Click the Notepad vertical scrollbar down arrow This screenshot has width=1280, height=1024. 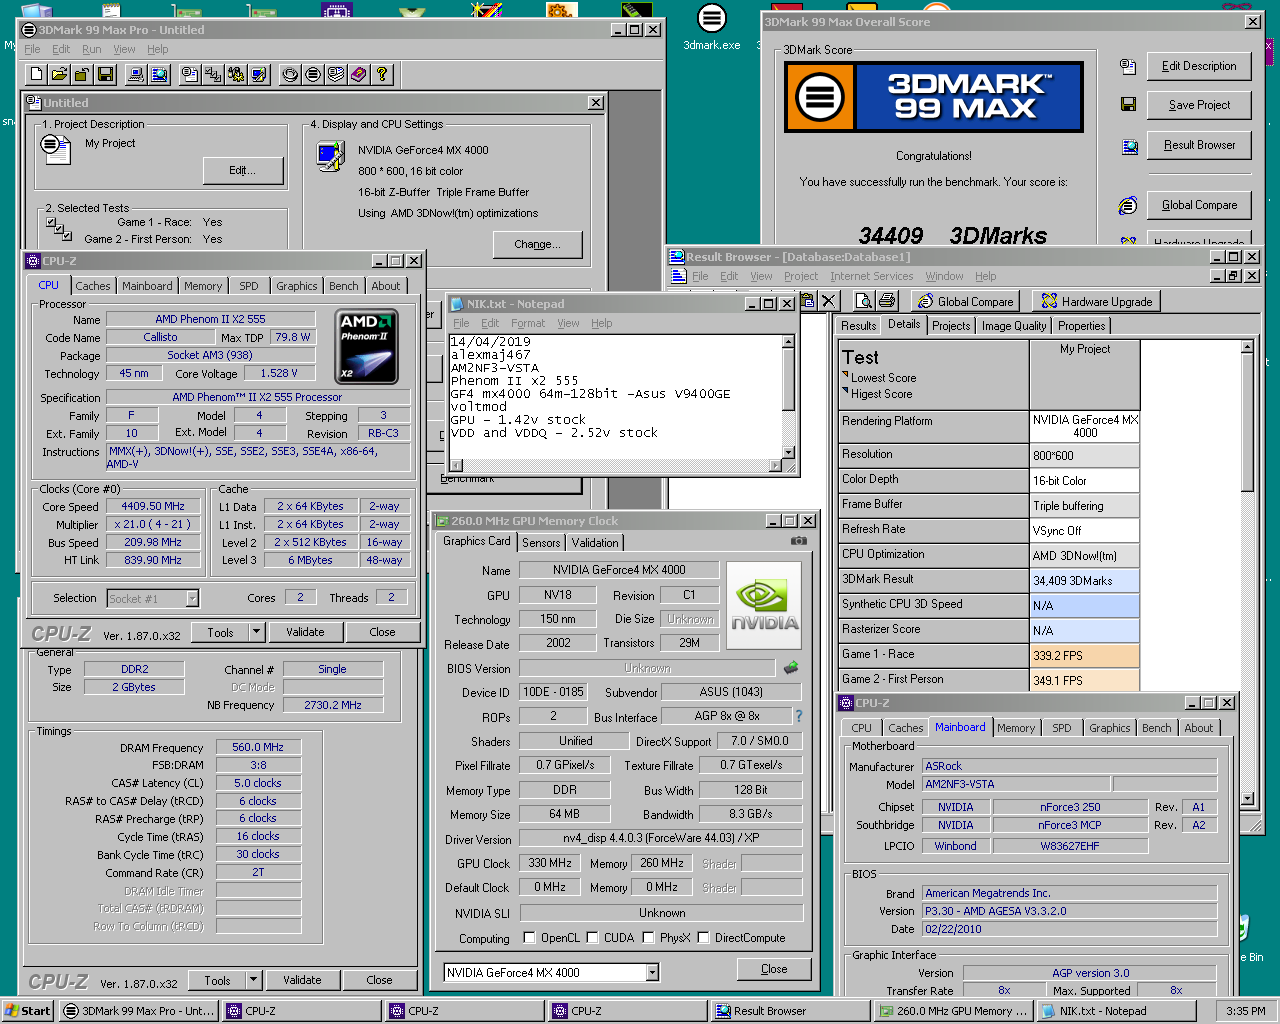click(788, 452)
